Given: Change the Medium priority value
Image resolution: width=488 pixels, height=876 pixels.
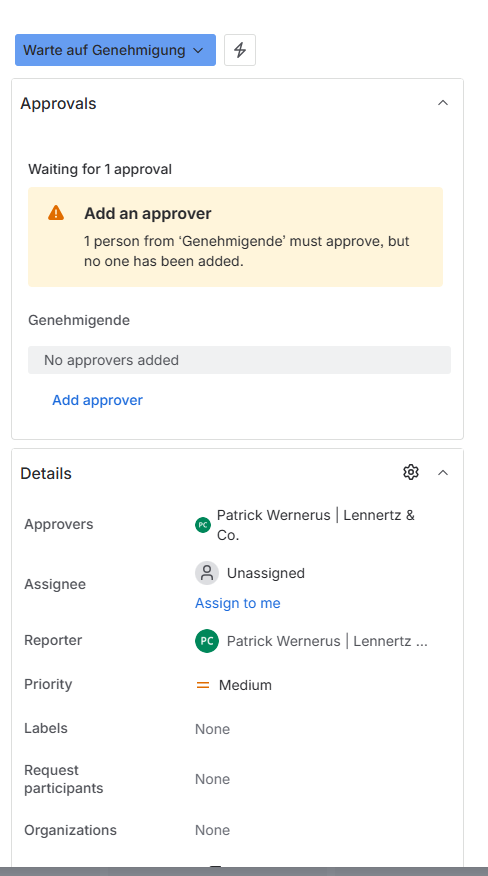Looking at the screenshot, I should pos(245,685).
